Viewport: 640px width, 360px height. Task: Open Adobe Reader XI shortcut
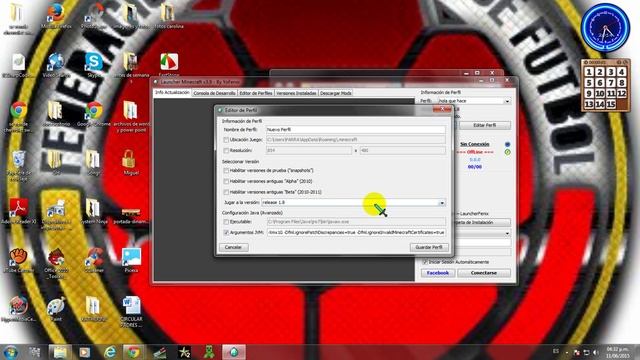click(18, 211)
